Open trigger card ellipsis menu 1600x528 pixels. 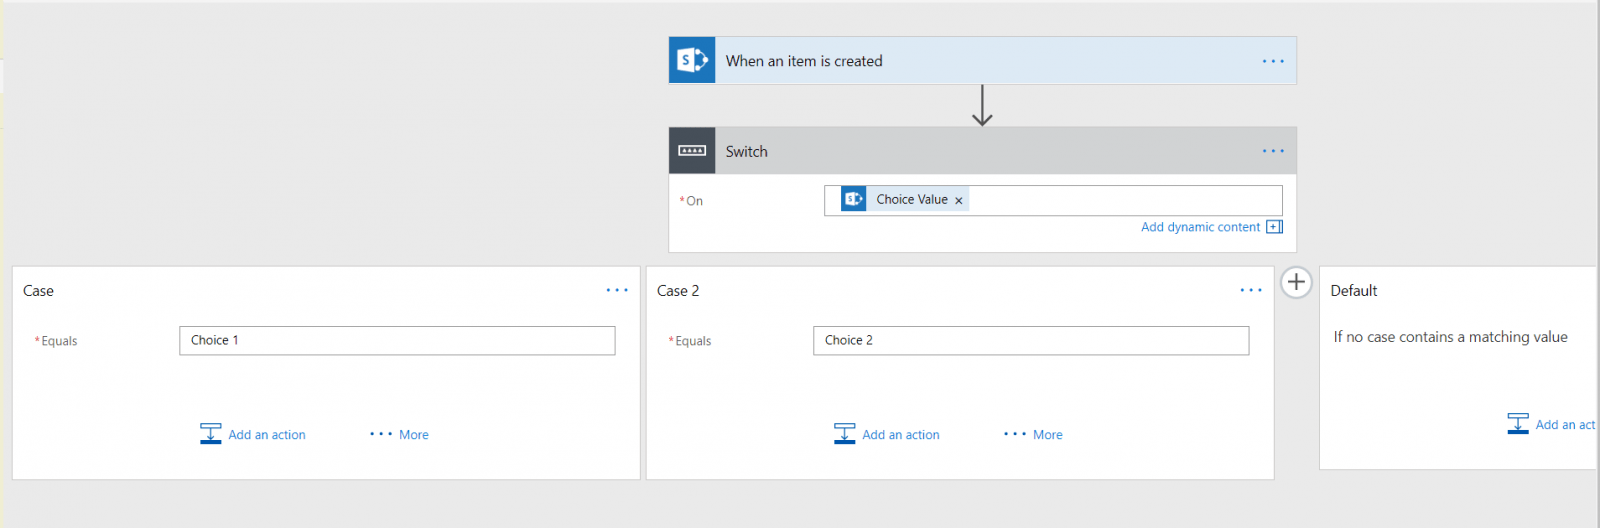point(1272,61)
